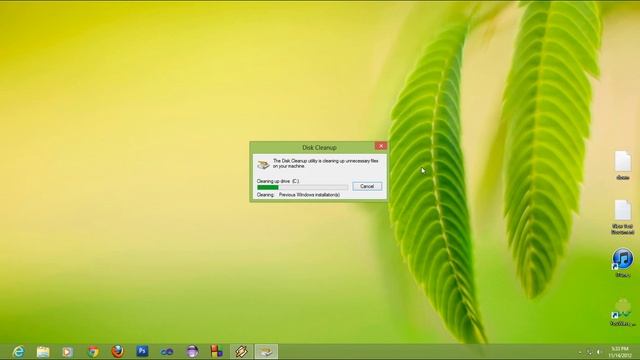
Task: Click the purple orb taskbar icon
Action: pyautogui.click(x=192, y=351)
